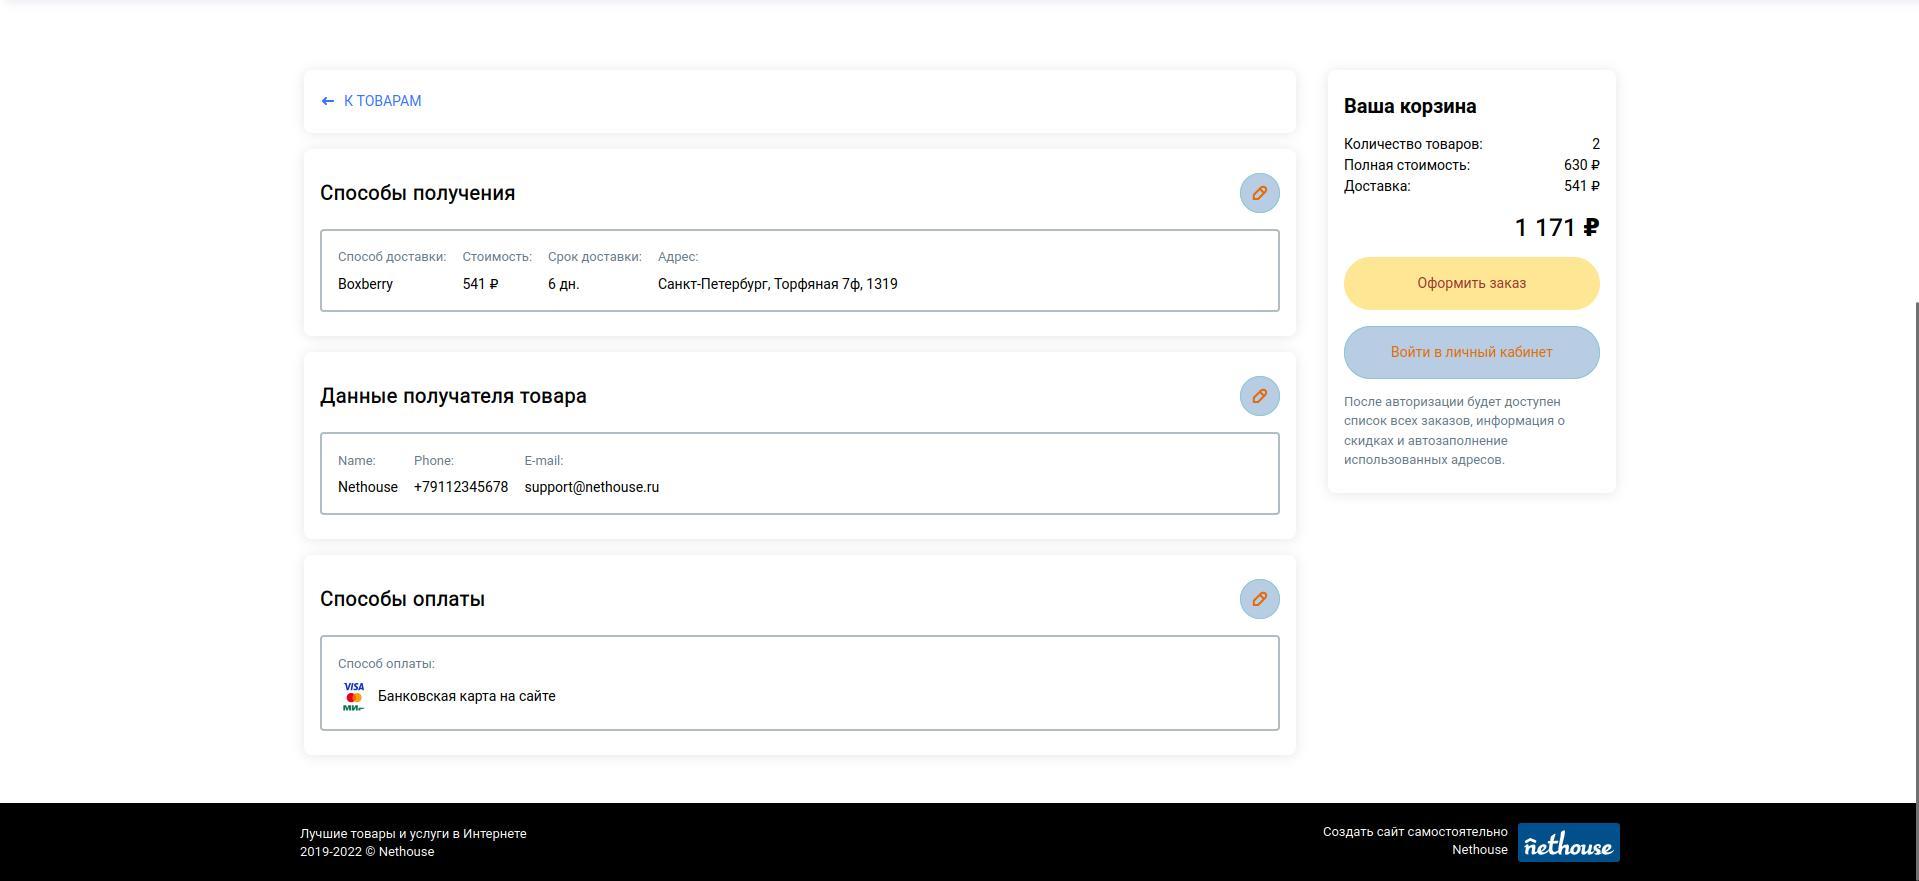
Task: Click Войти в личный кабинет button
Action: coord(1471,352)
